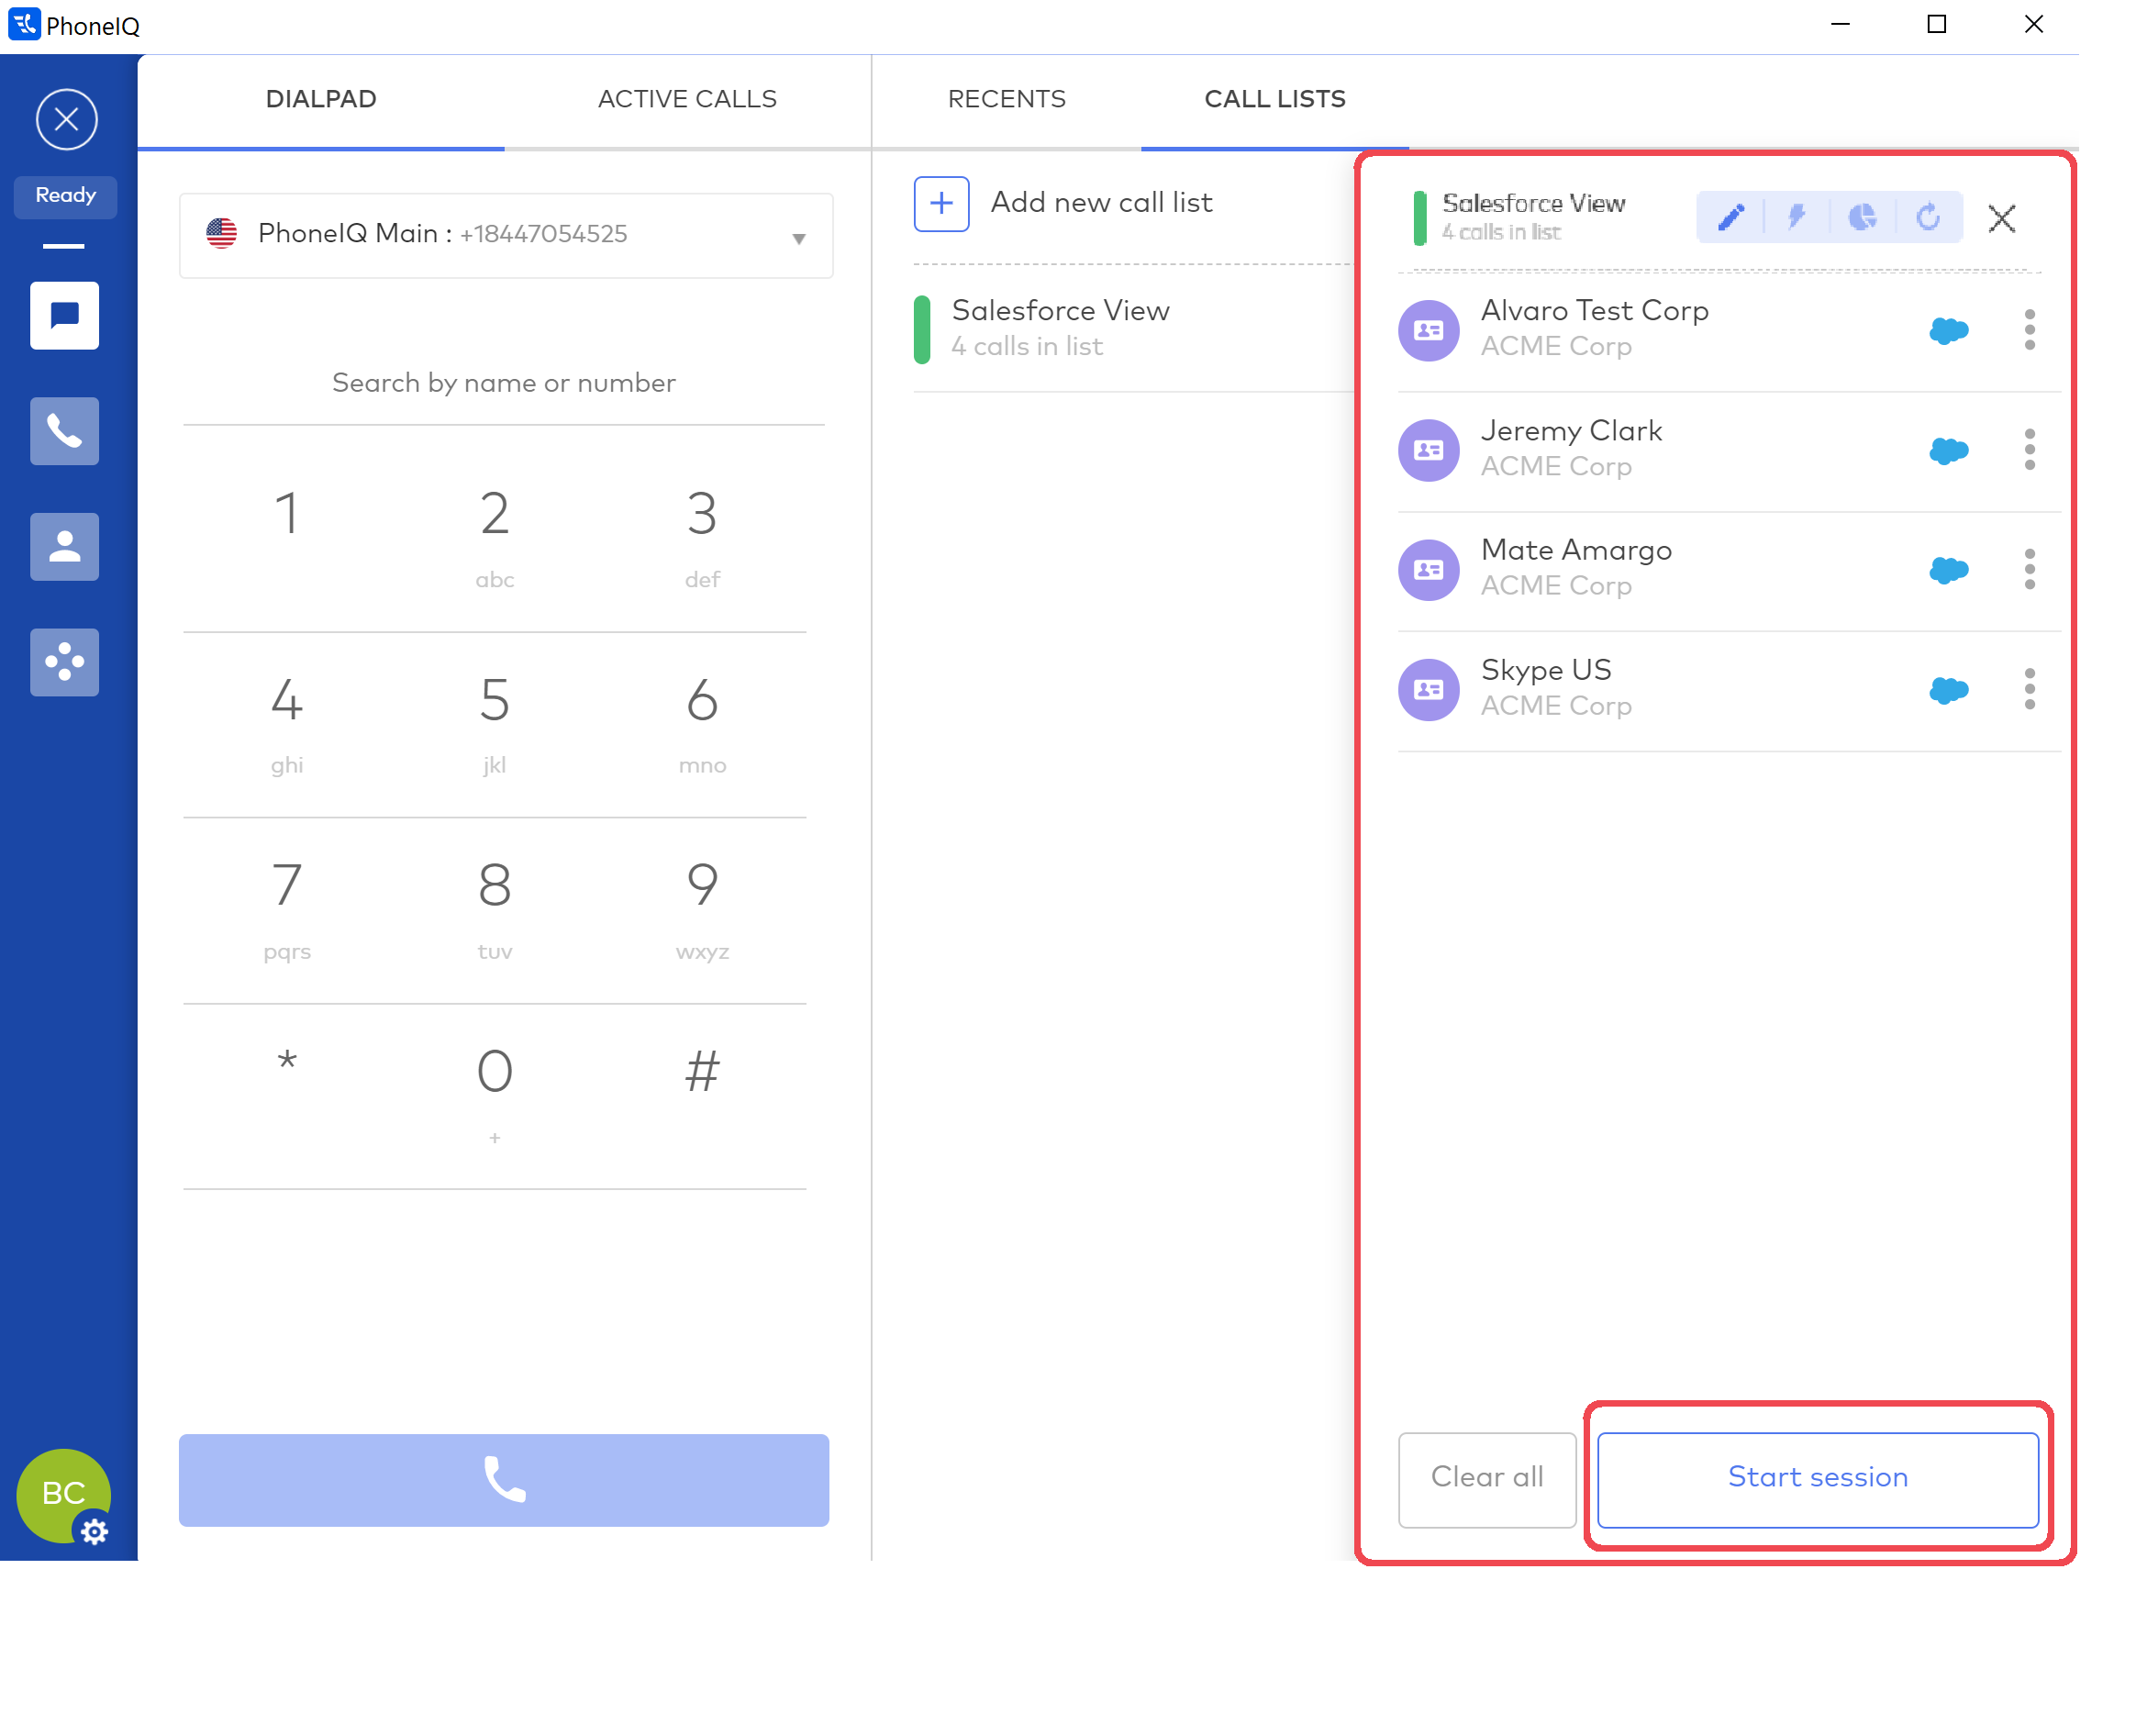2136x1736 pixels.
Task: Open the integrations dots sidebar icon
Action: pyautogui.click(x=64, y=662)
